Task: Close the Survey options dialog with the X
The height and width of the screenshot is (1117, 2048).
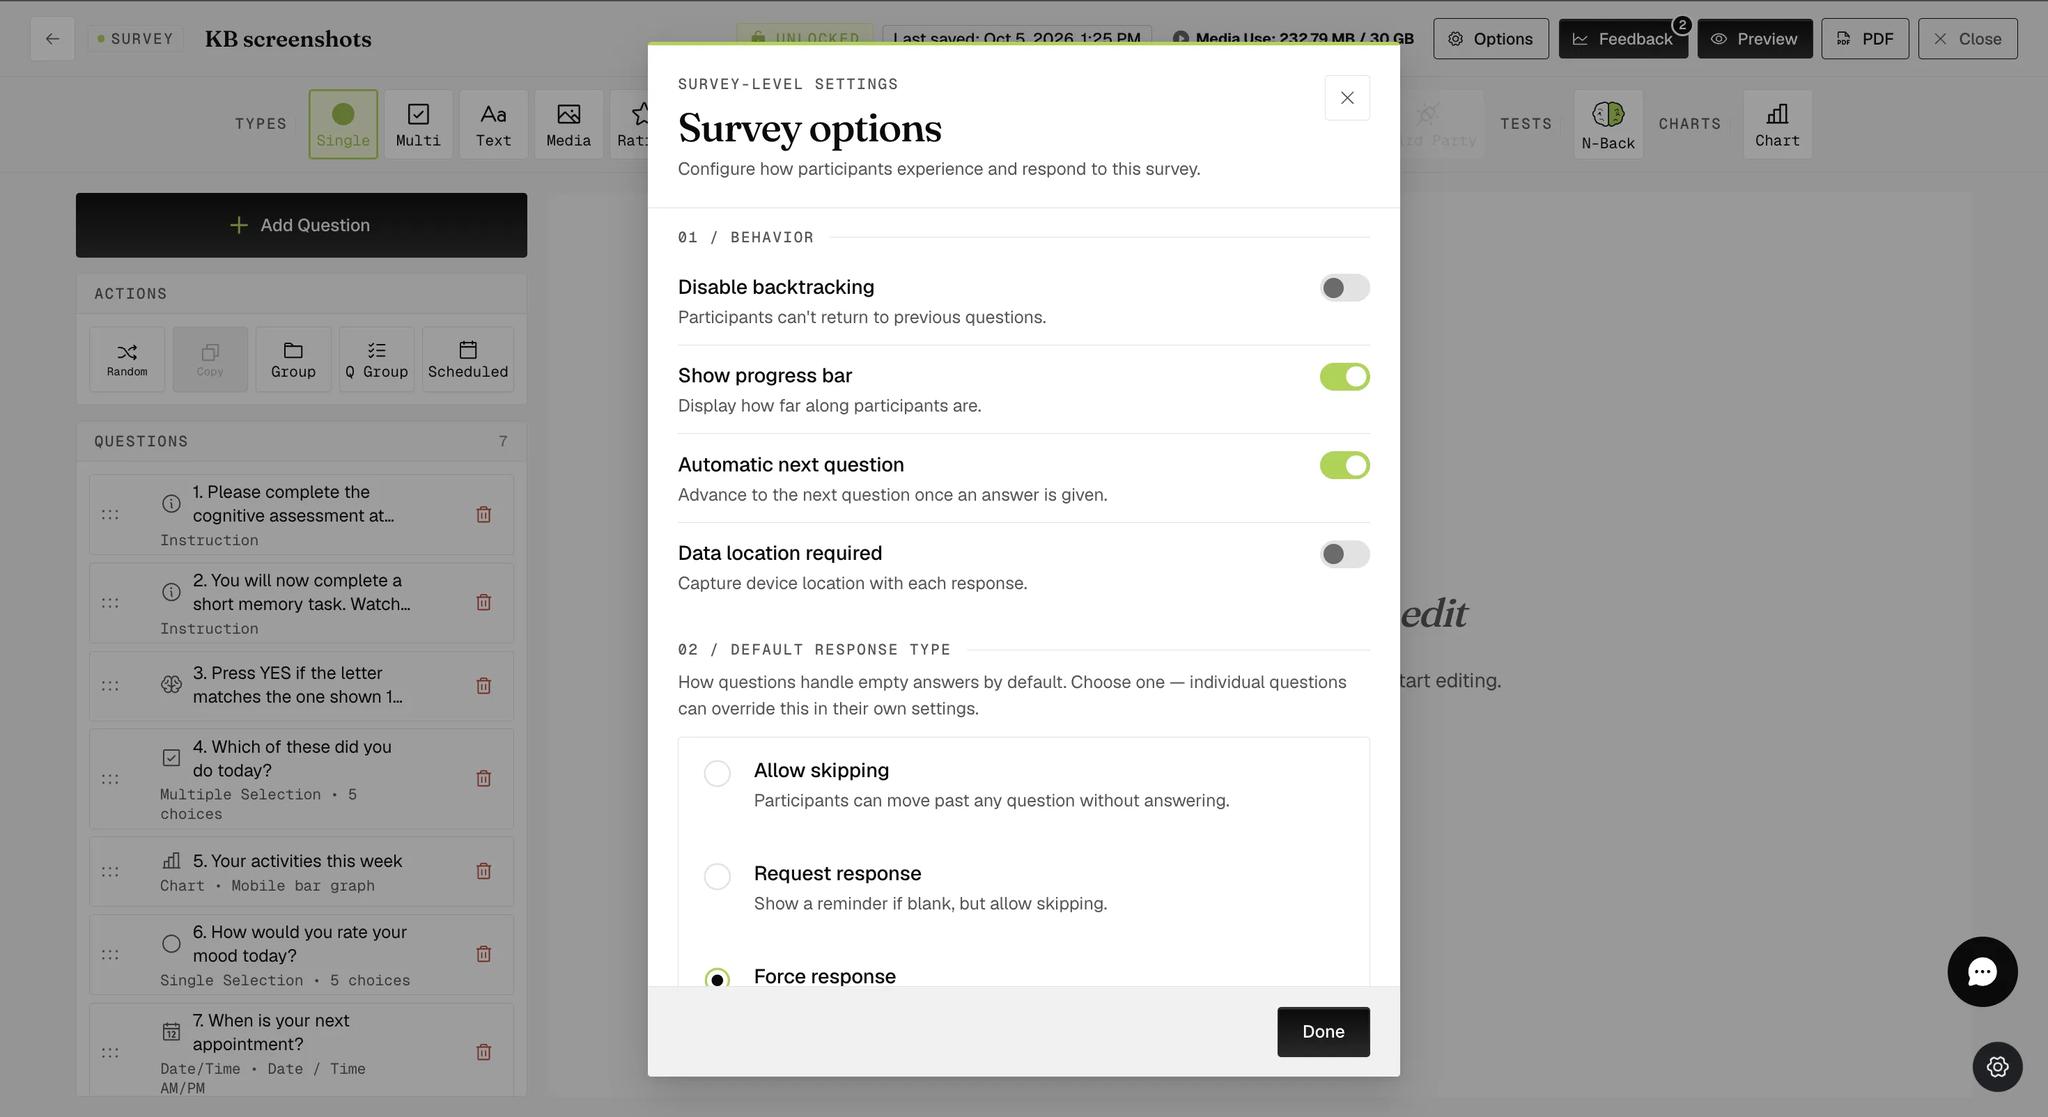Action: 1347,98
